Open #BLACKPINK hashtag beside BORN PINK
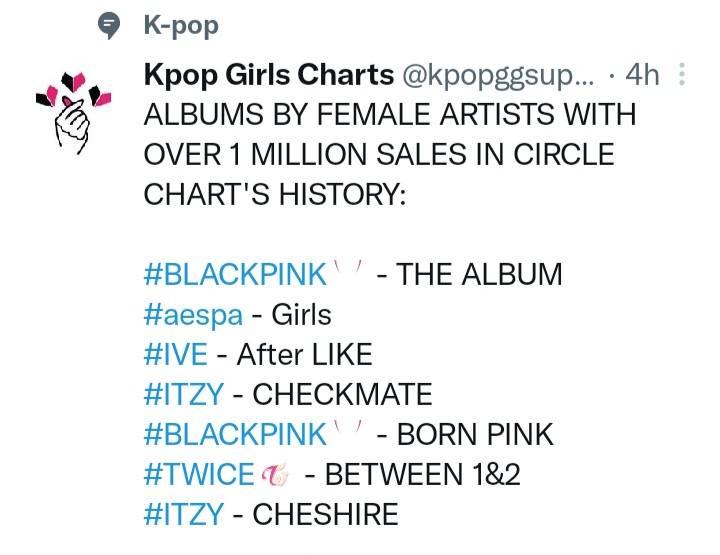Viewport: 720px width, 555px height. point(235,434)
